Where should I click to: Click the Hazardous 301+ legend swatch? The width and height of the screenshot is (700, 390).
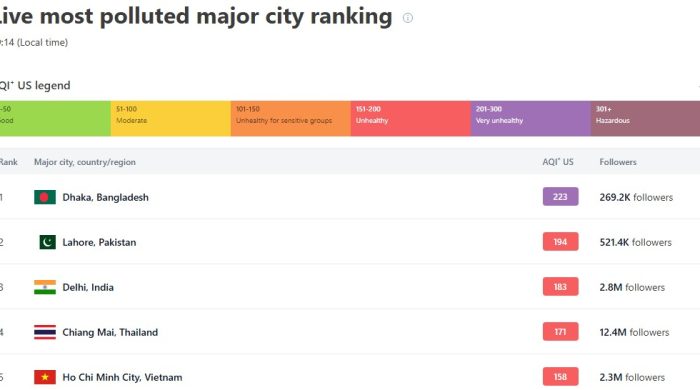645,118
